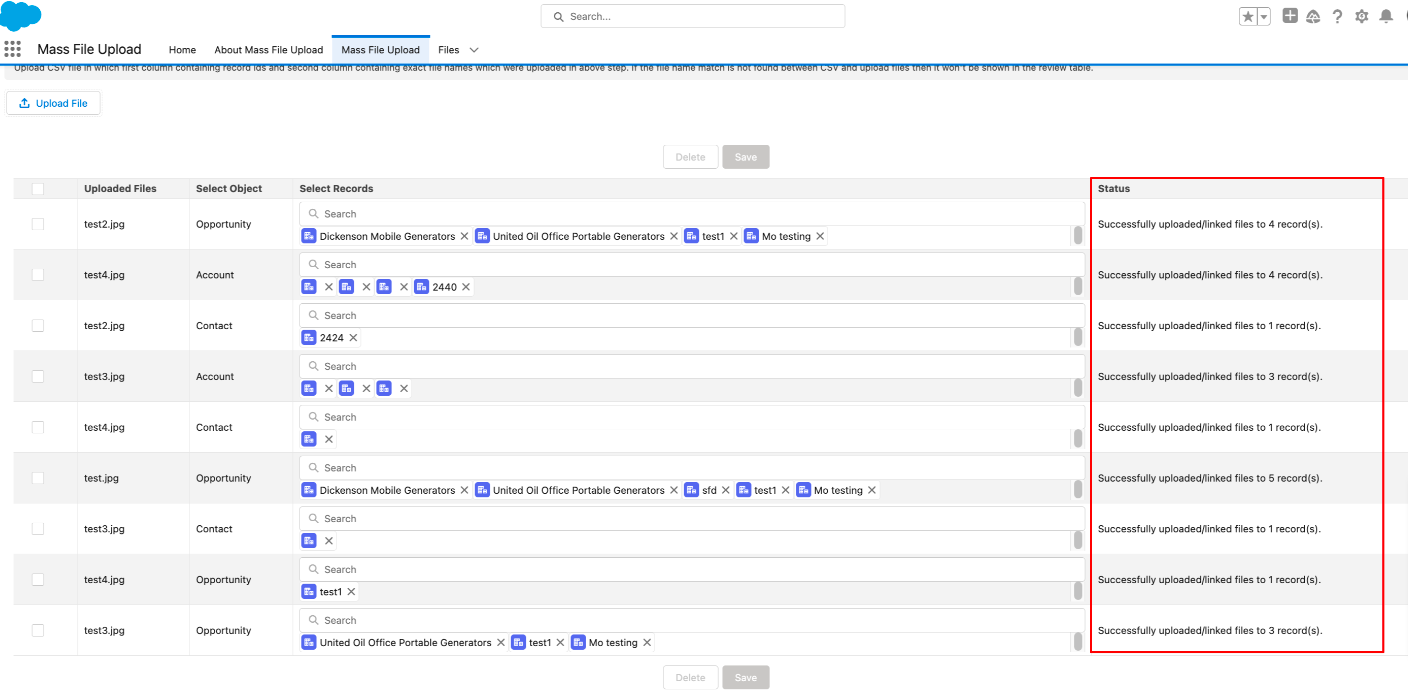Open About Mass File Upload tab
The width and height of the screenshot is (1408, 694).
click(269, 50)
